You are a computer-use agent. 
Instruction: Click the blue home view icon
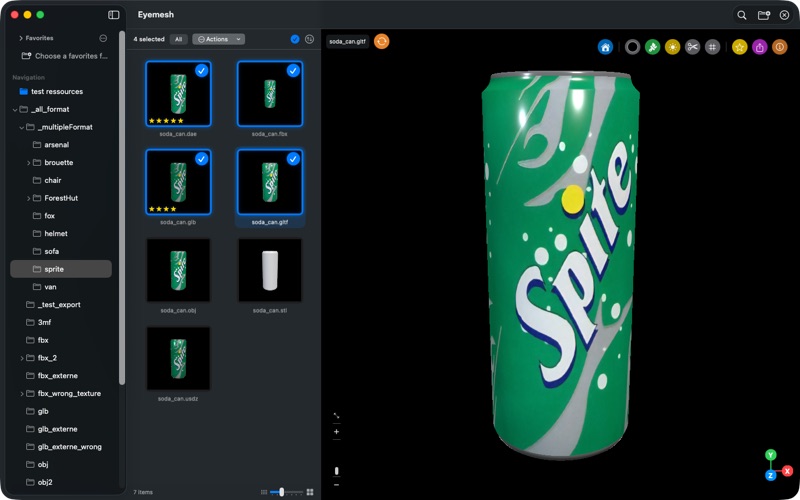(605, 47)
